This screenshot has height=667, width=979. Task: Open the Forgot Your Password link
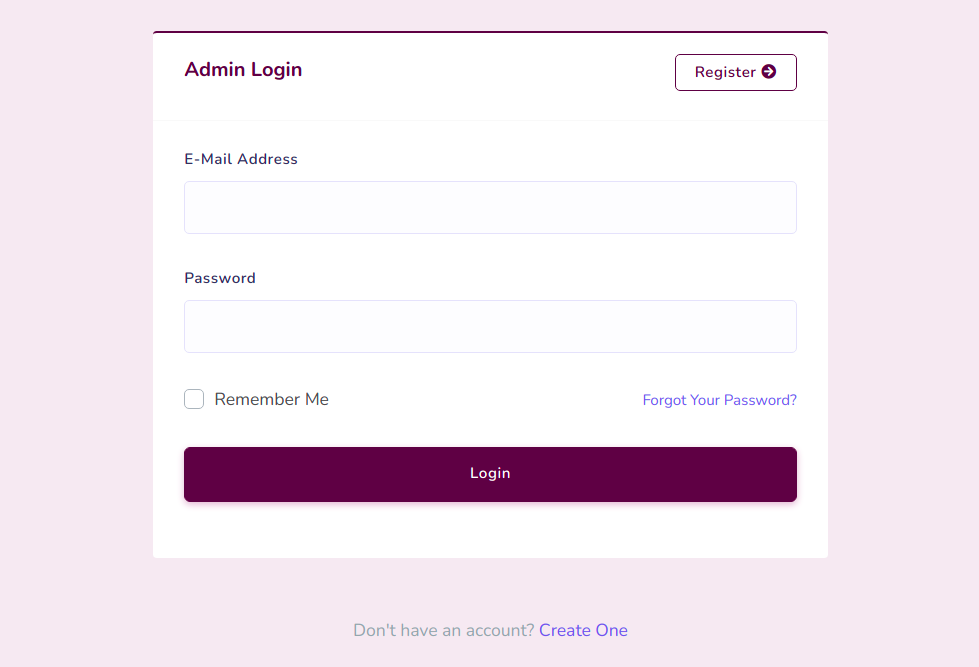point(719,400)
